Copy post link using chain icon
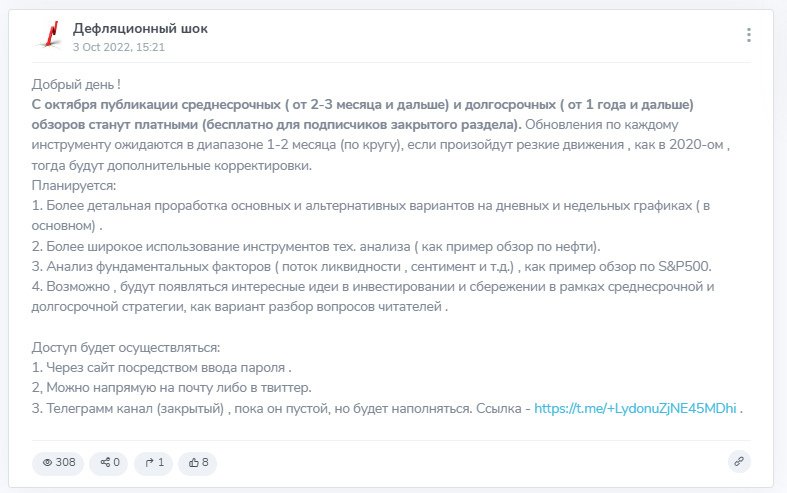 tap(739, 462)
